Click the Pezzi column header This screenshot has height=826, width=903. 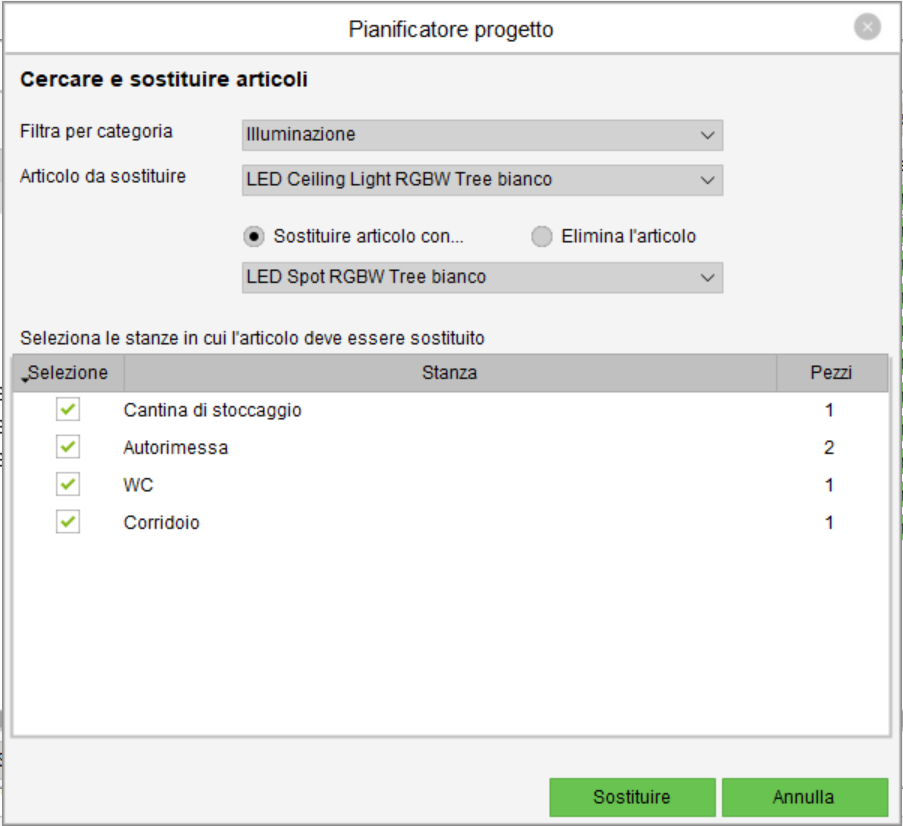coord(830,373)
